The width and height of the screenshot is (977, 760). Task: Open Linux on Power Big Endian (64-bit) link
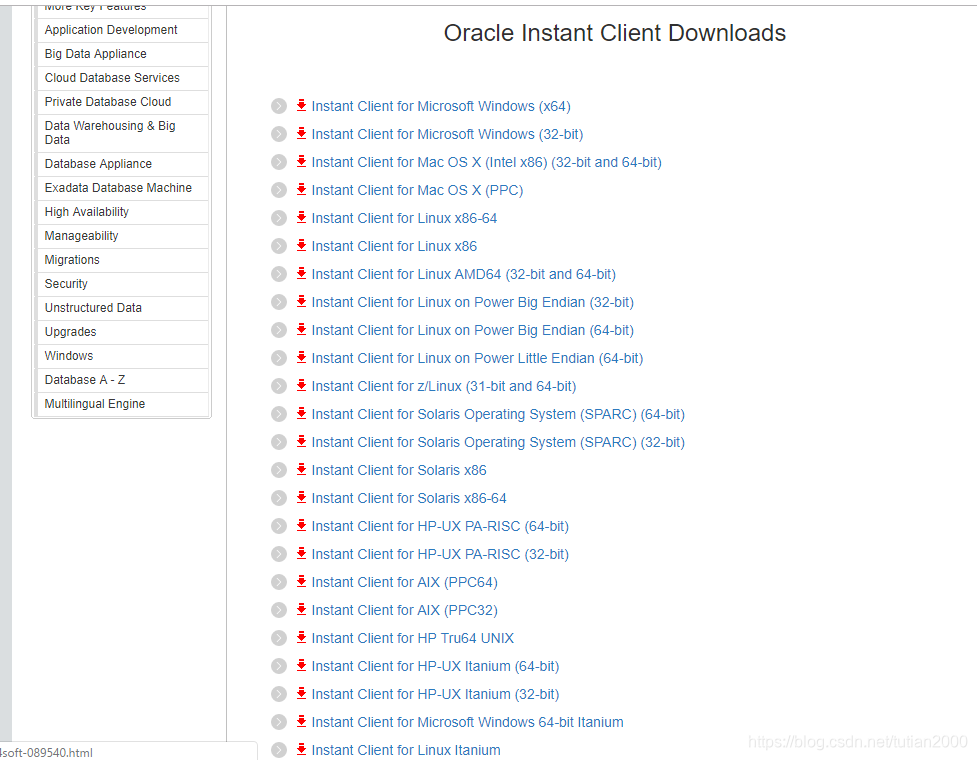click(473, 331)
